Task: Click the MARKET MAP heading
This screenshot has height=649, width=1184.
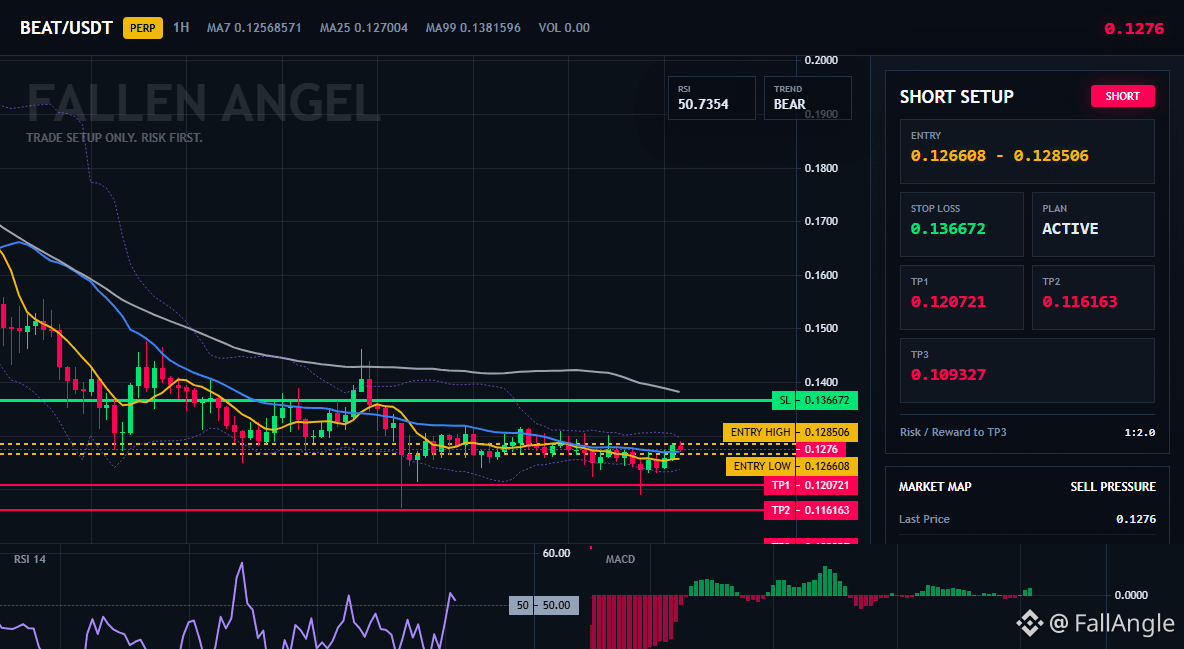Action: point(935,487)
